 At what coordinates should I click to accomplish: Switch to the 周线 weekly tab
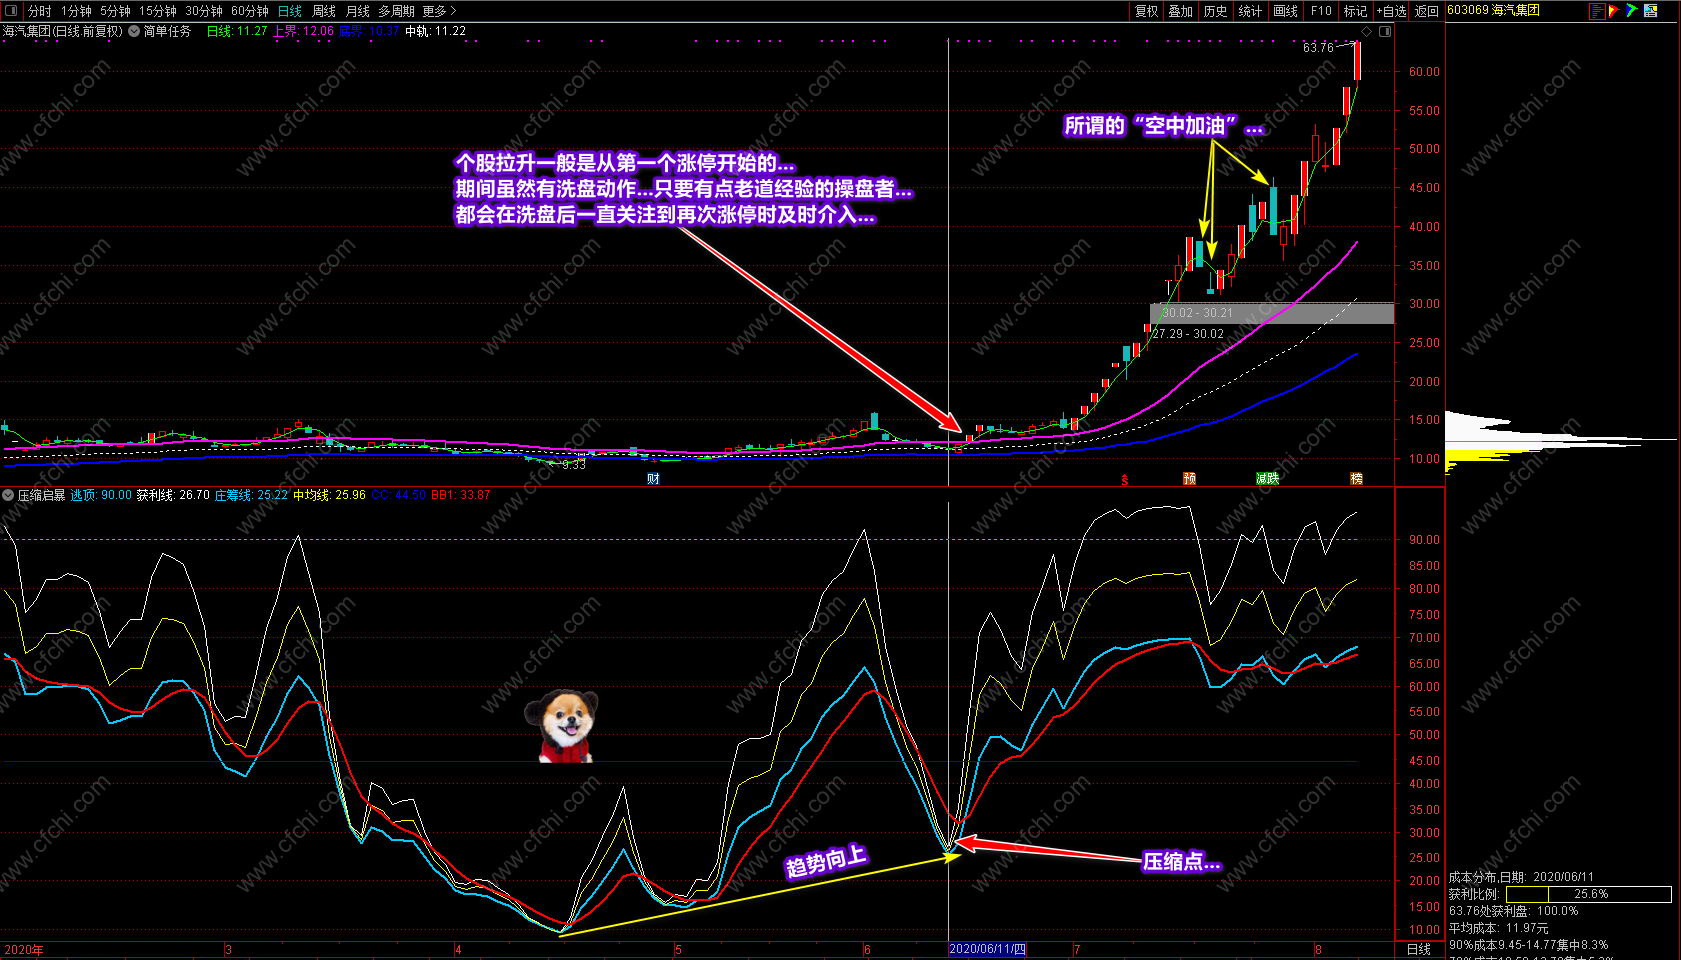tap(324, 11)
